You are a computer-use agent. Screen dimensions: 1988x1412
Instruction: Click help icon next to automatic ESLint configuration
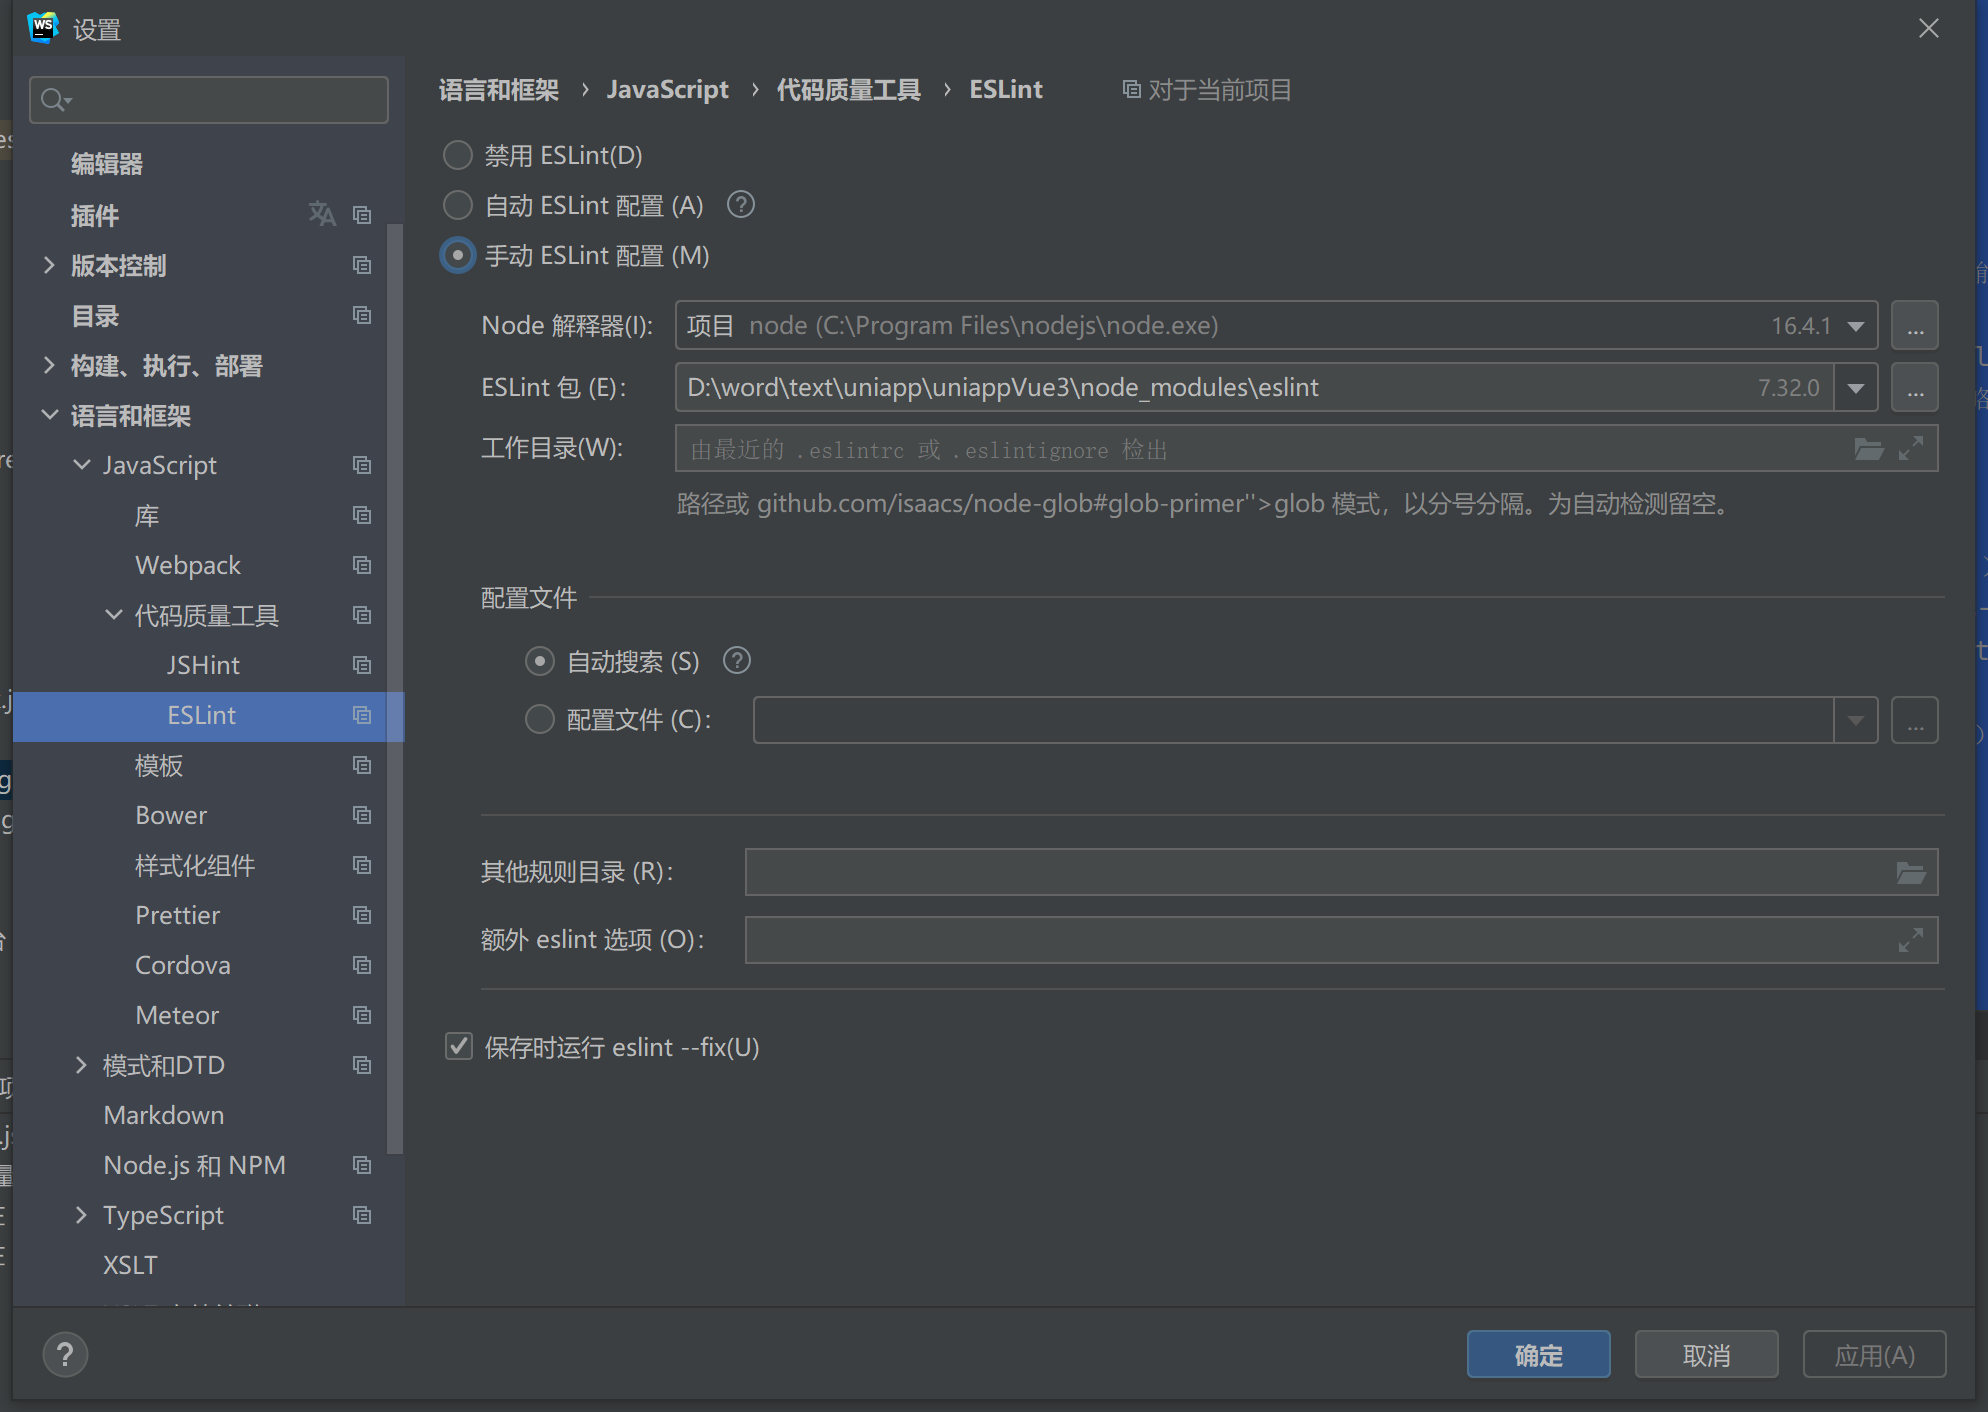point(740,205)
